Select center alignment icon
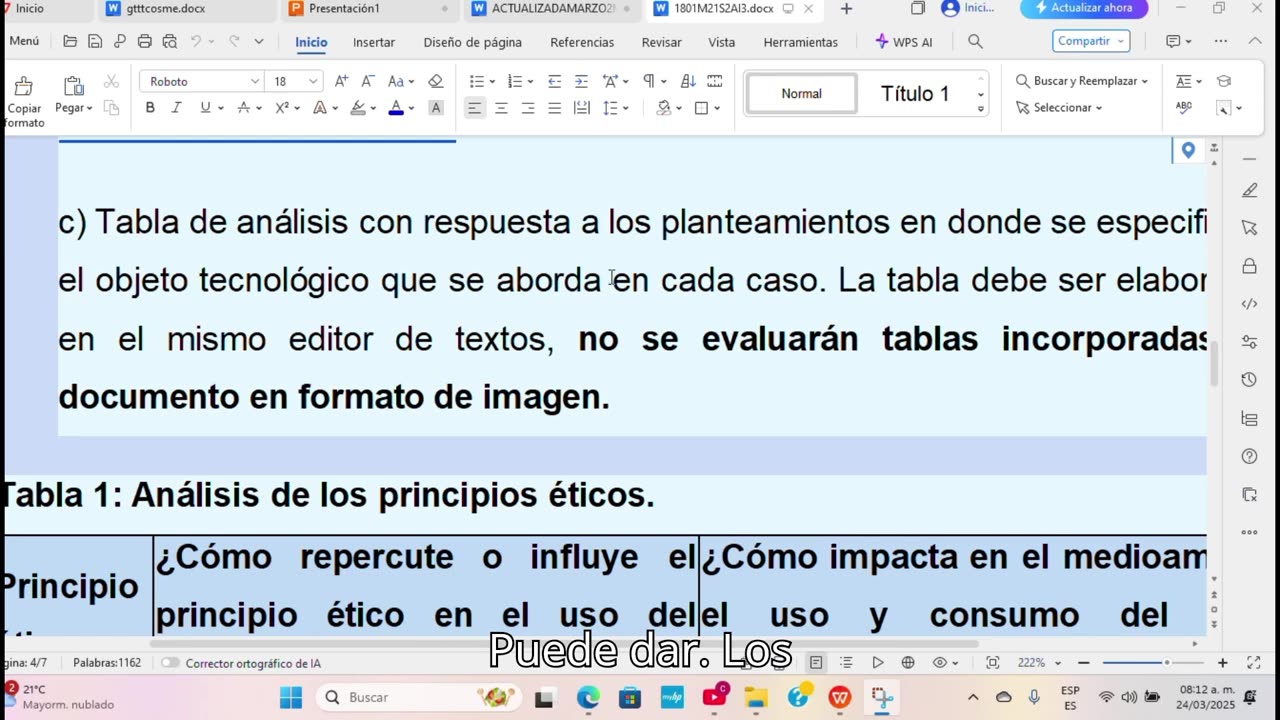Screen dimensions: 1280x720 (x=501, y=108)
